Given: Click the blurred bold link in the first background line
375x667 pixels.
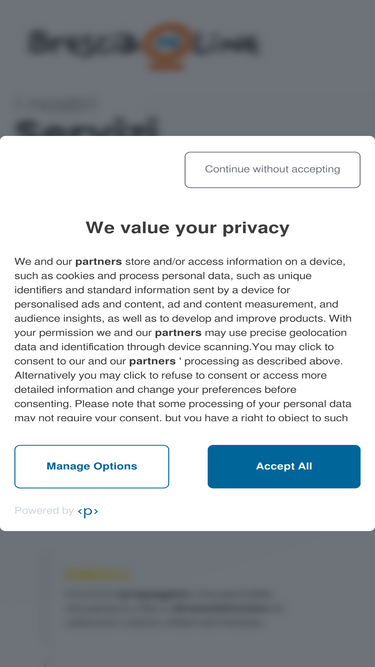Looking at the screenshot, I should click(154, 594).
